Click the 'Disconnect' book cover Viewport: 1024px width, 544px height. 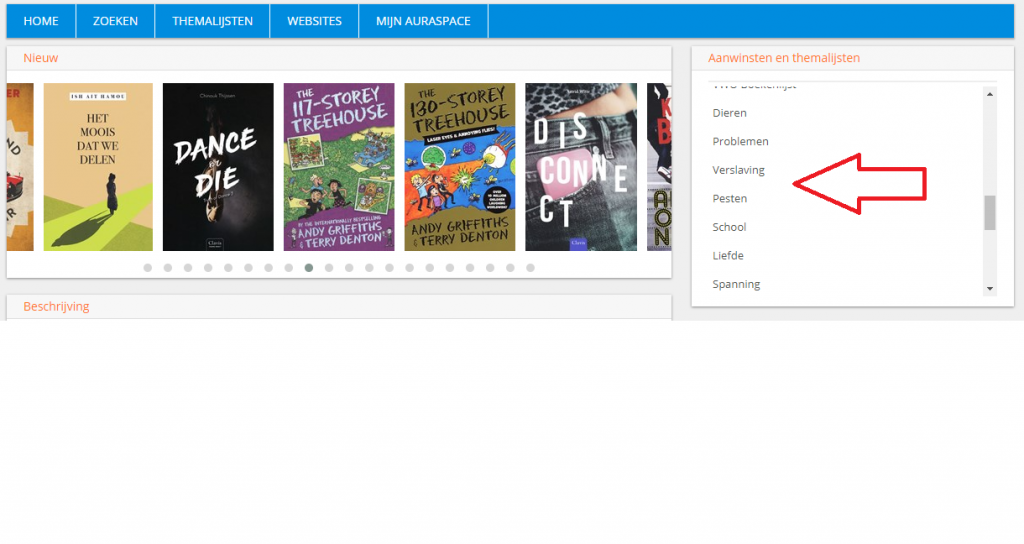[581, 167]
